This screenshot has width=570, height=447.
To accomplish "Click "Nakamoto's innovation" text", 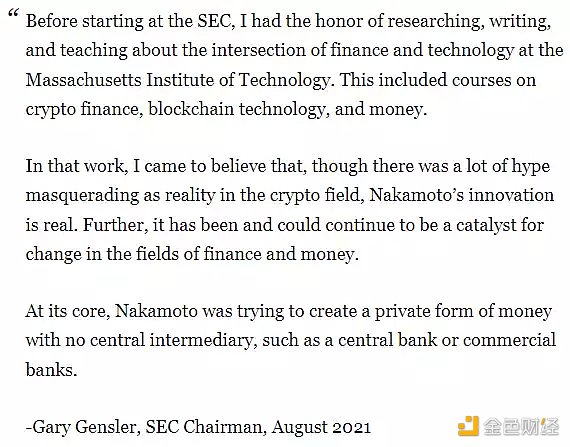I will (462, 196).
